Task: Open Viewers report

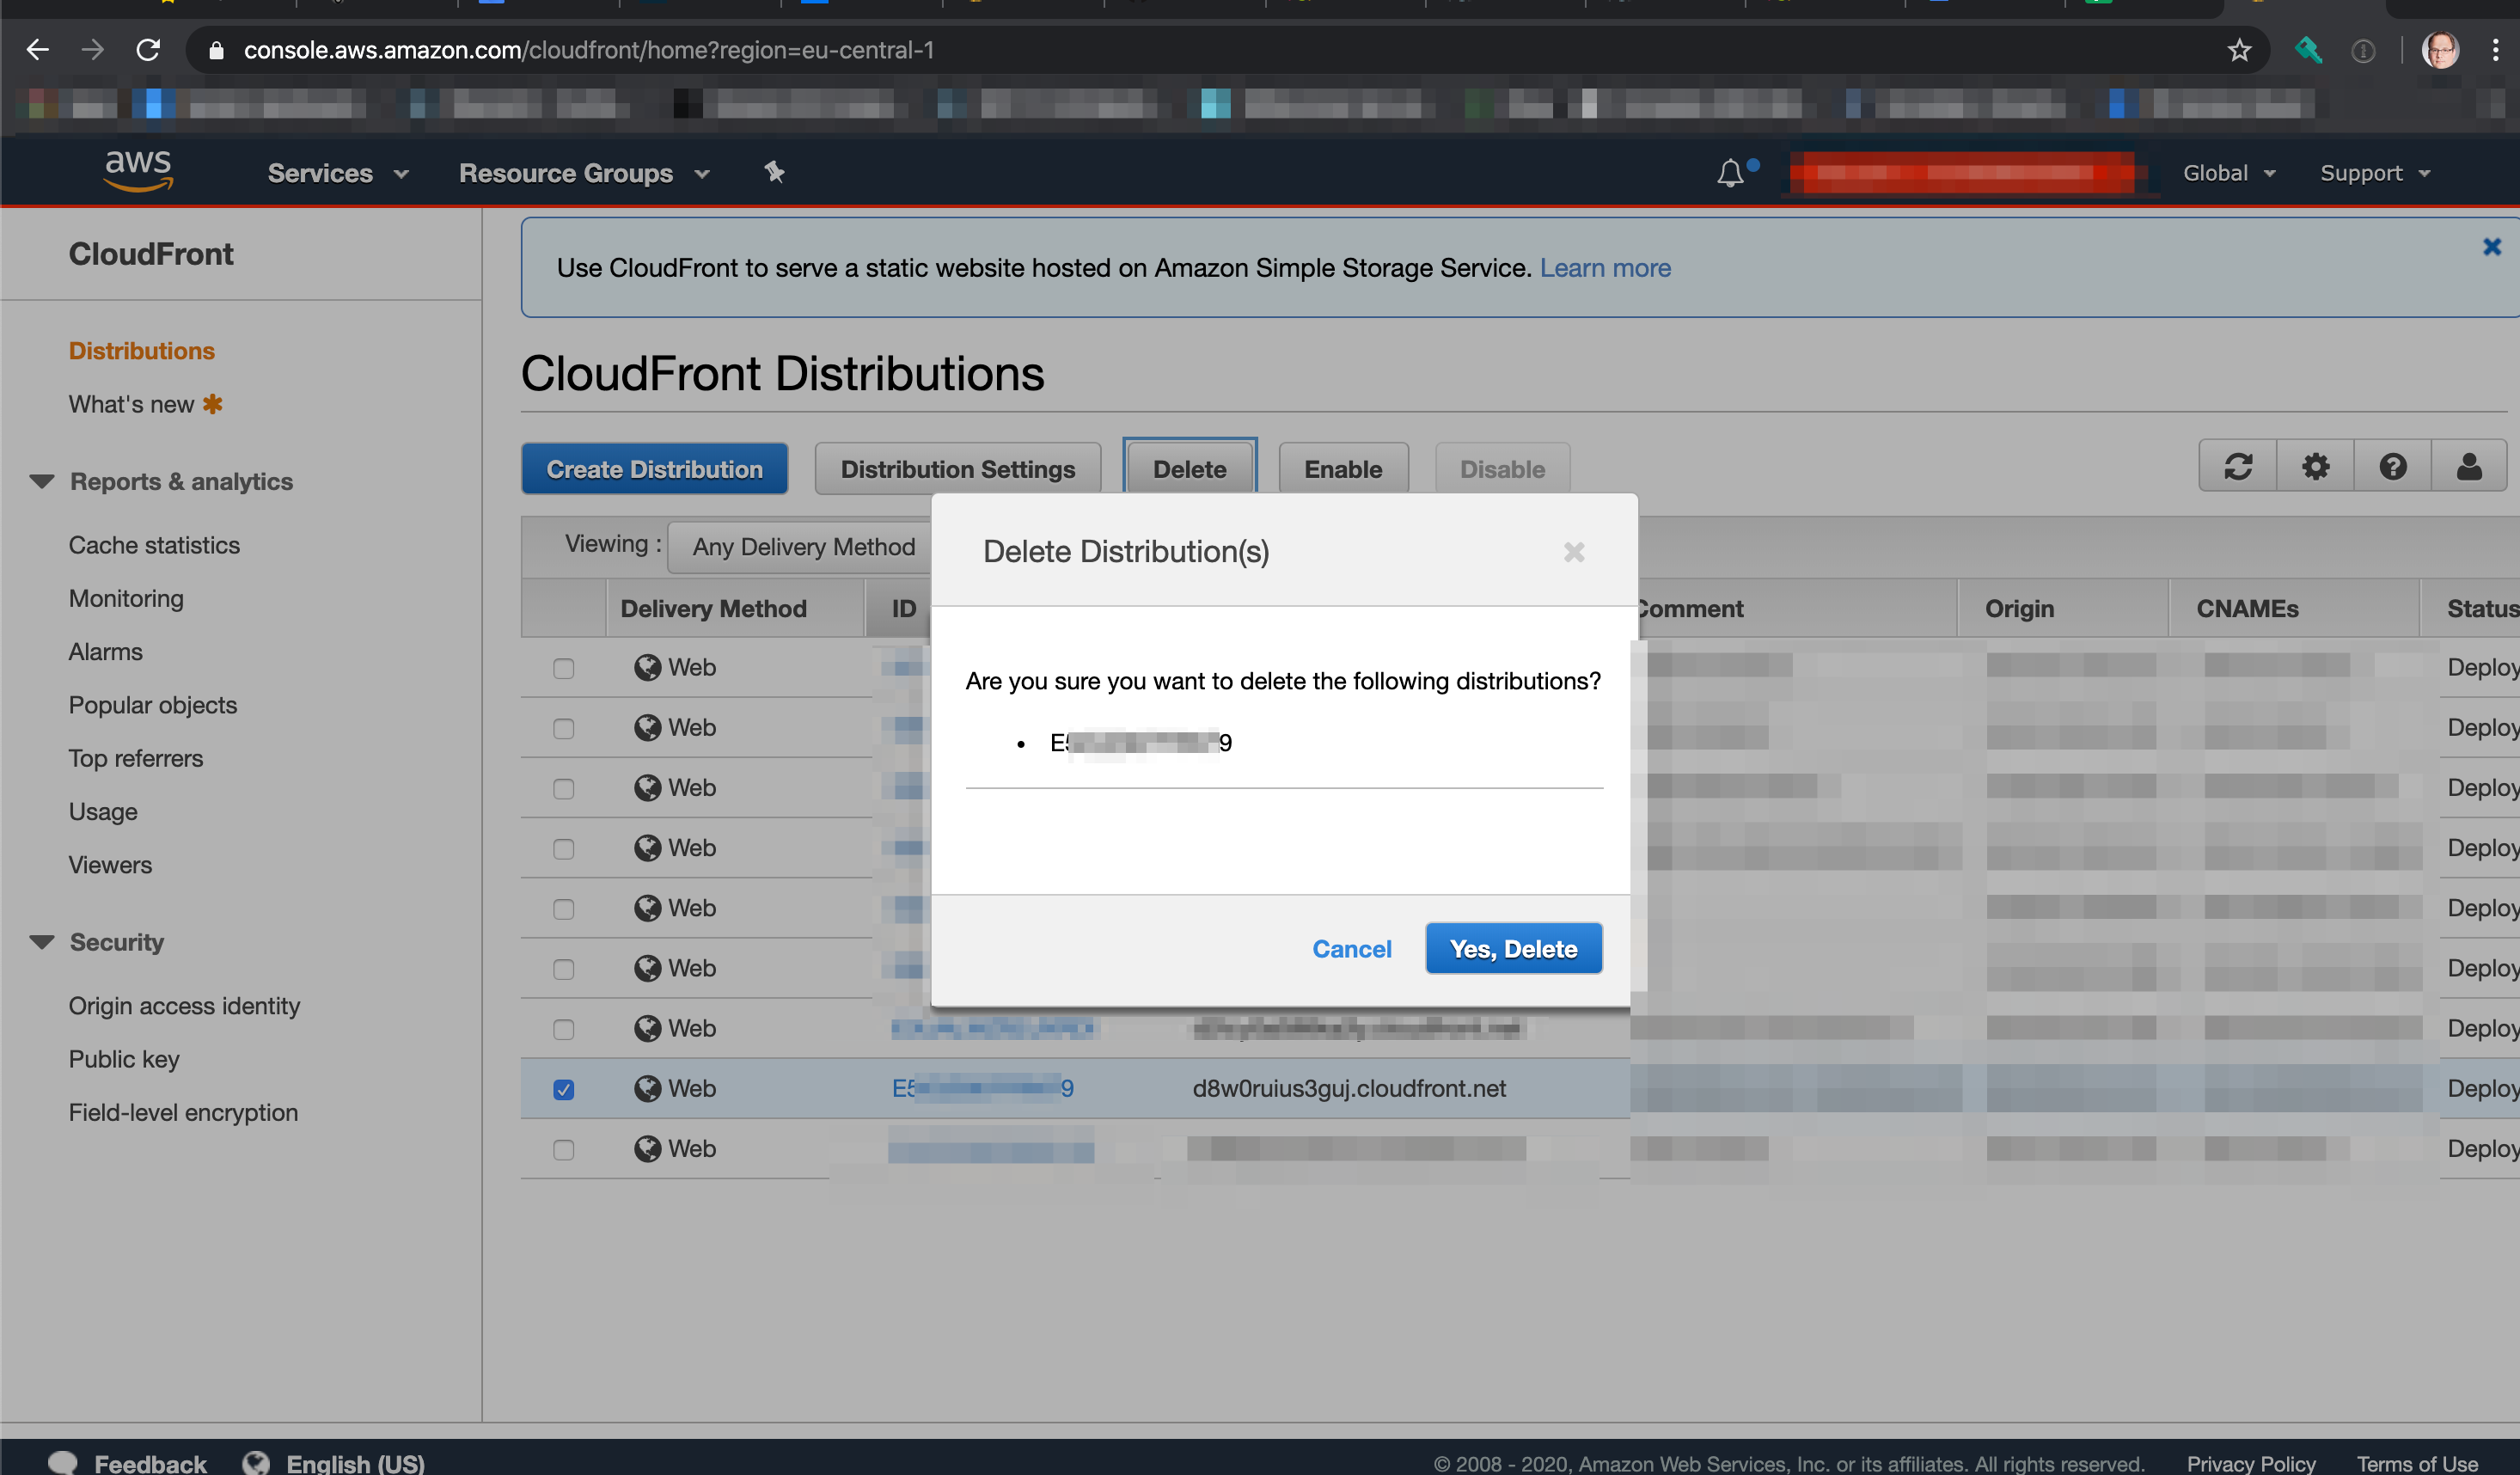Action: [x=110, y=865]
